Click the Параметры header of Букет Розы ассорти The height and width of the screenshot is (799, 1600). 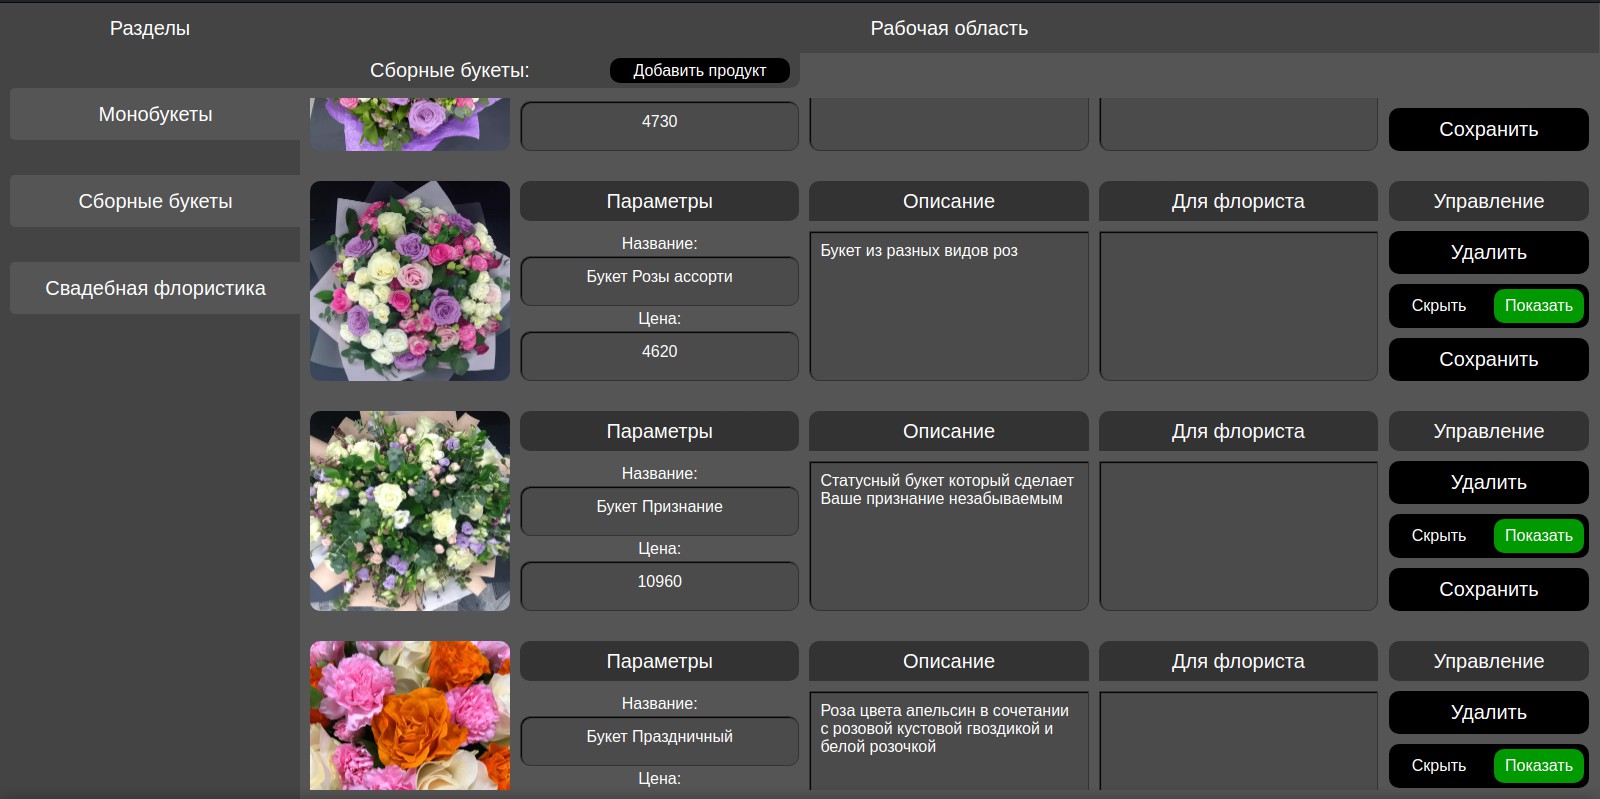[x=660, y=201]
